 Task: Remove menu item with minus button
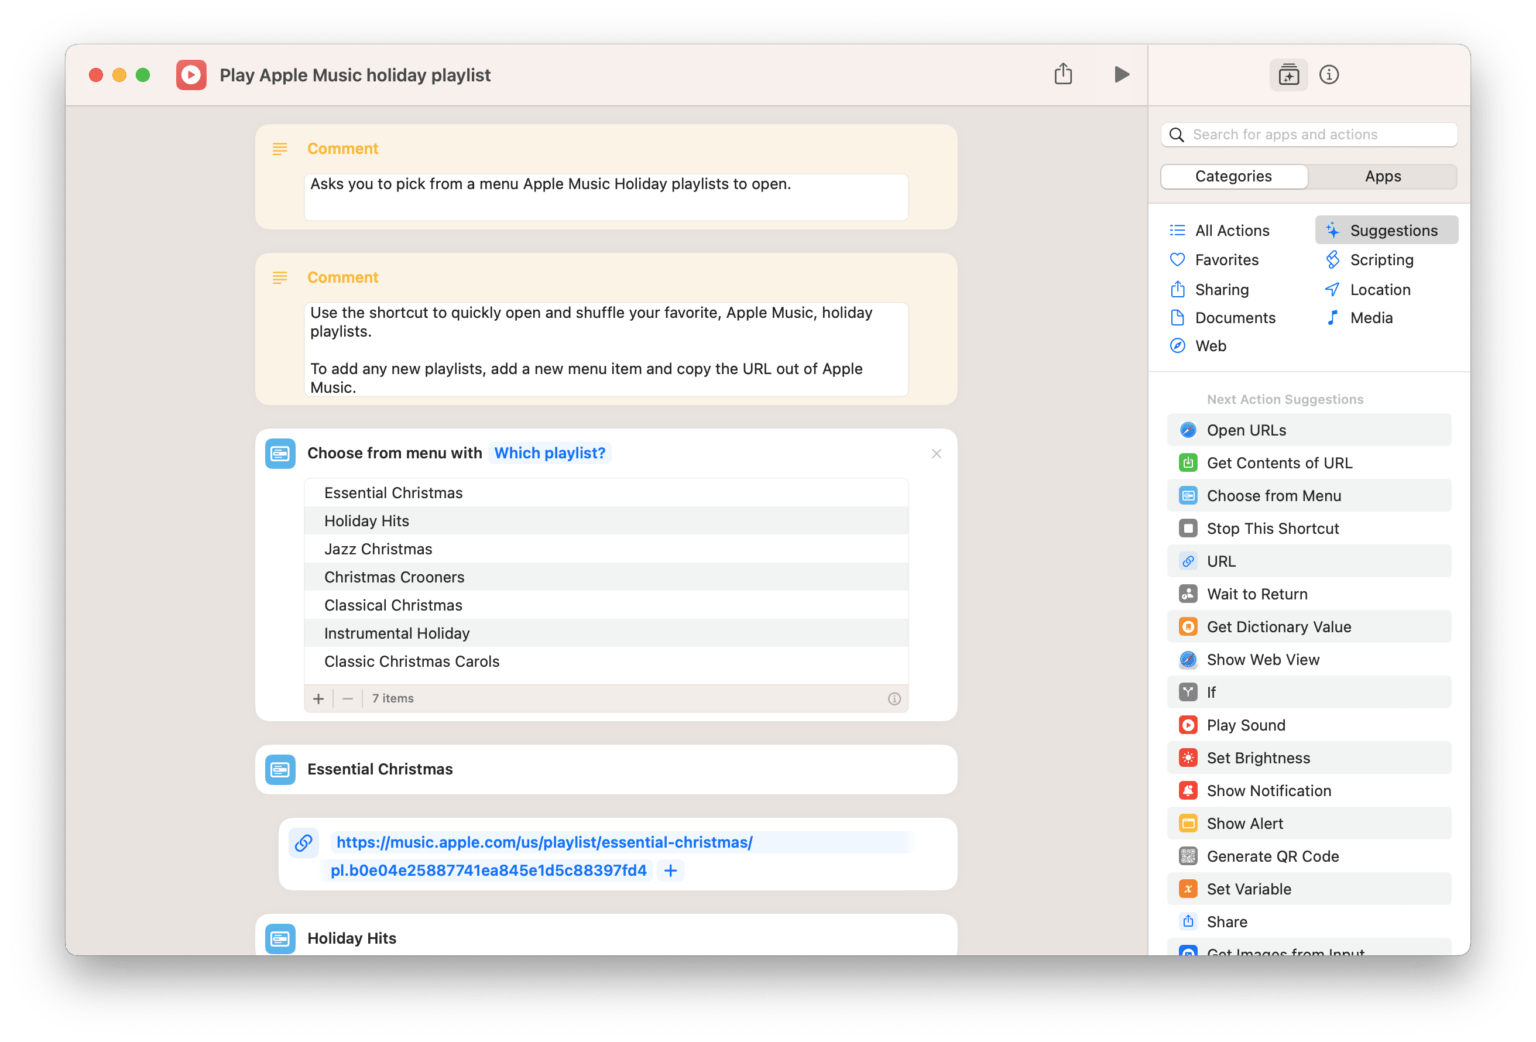[x=347, y=699]
